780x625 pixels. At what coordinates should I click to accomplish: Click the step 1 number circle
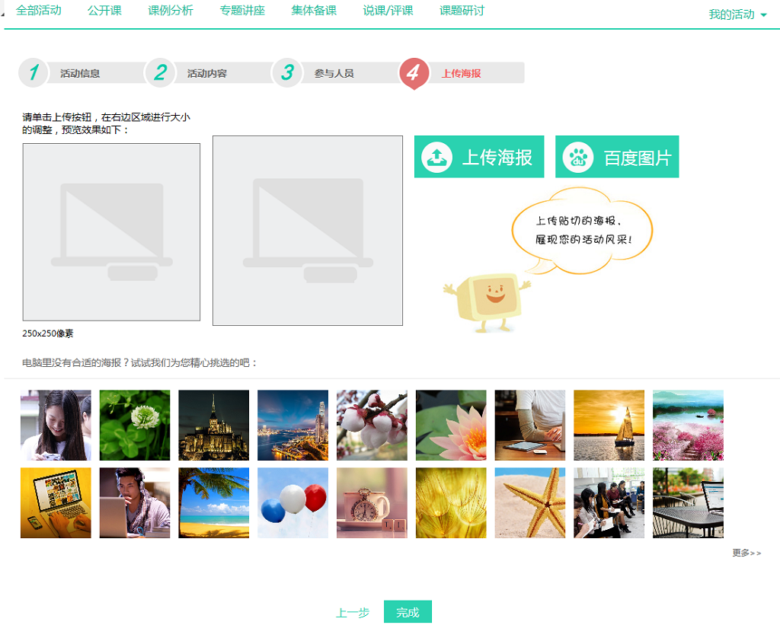[33, 73]
